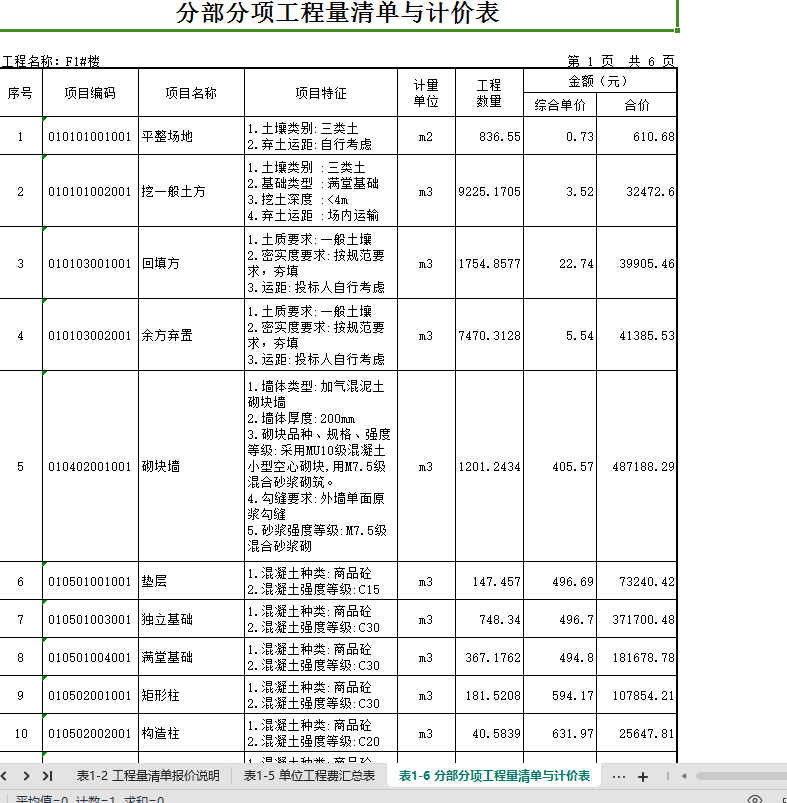Select unit price cell 494.8
This screenshot has height=803, width=787.
pos(560,657)
